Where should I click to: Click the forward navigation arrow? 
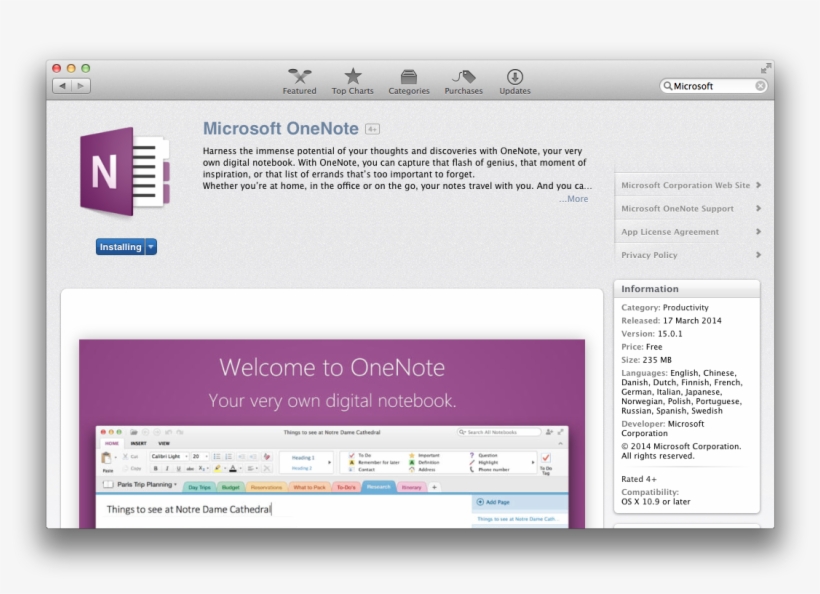coord(80,86)
